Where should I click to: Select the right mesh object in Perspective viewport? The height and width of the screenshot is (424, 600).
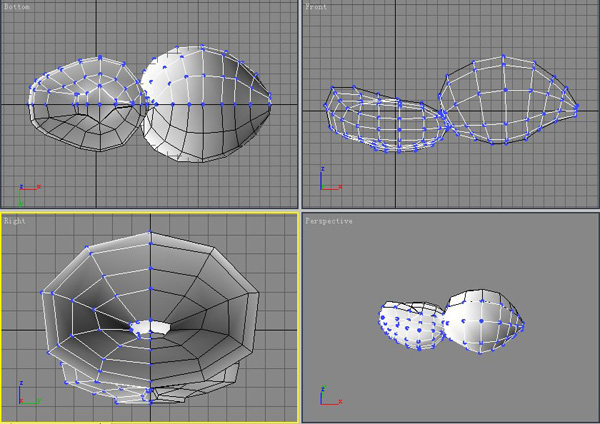tap(483, 321)
